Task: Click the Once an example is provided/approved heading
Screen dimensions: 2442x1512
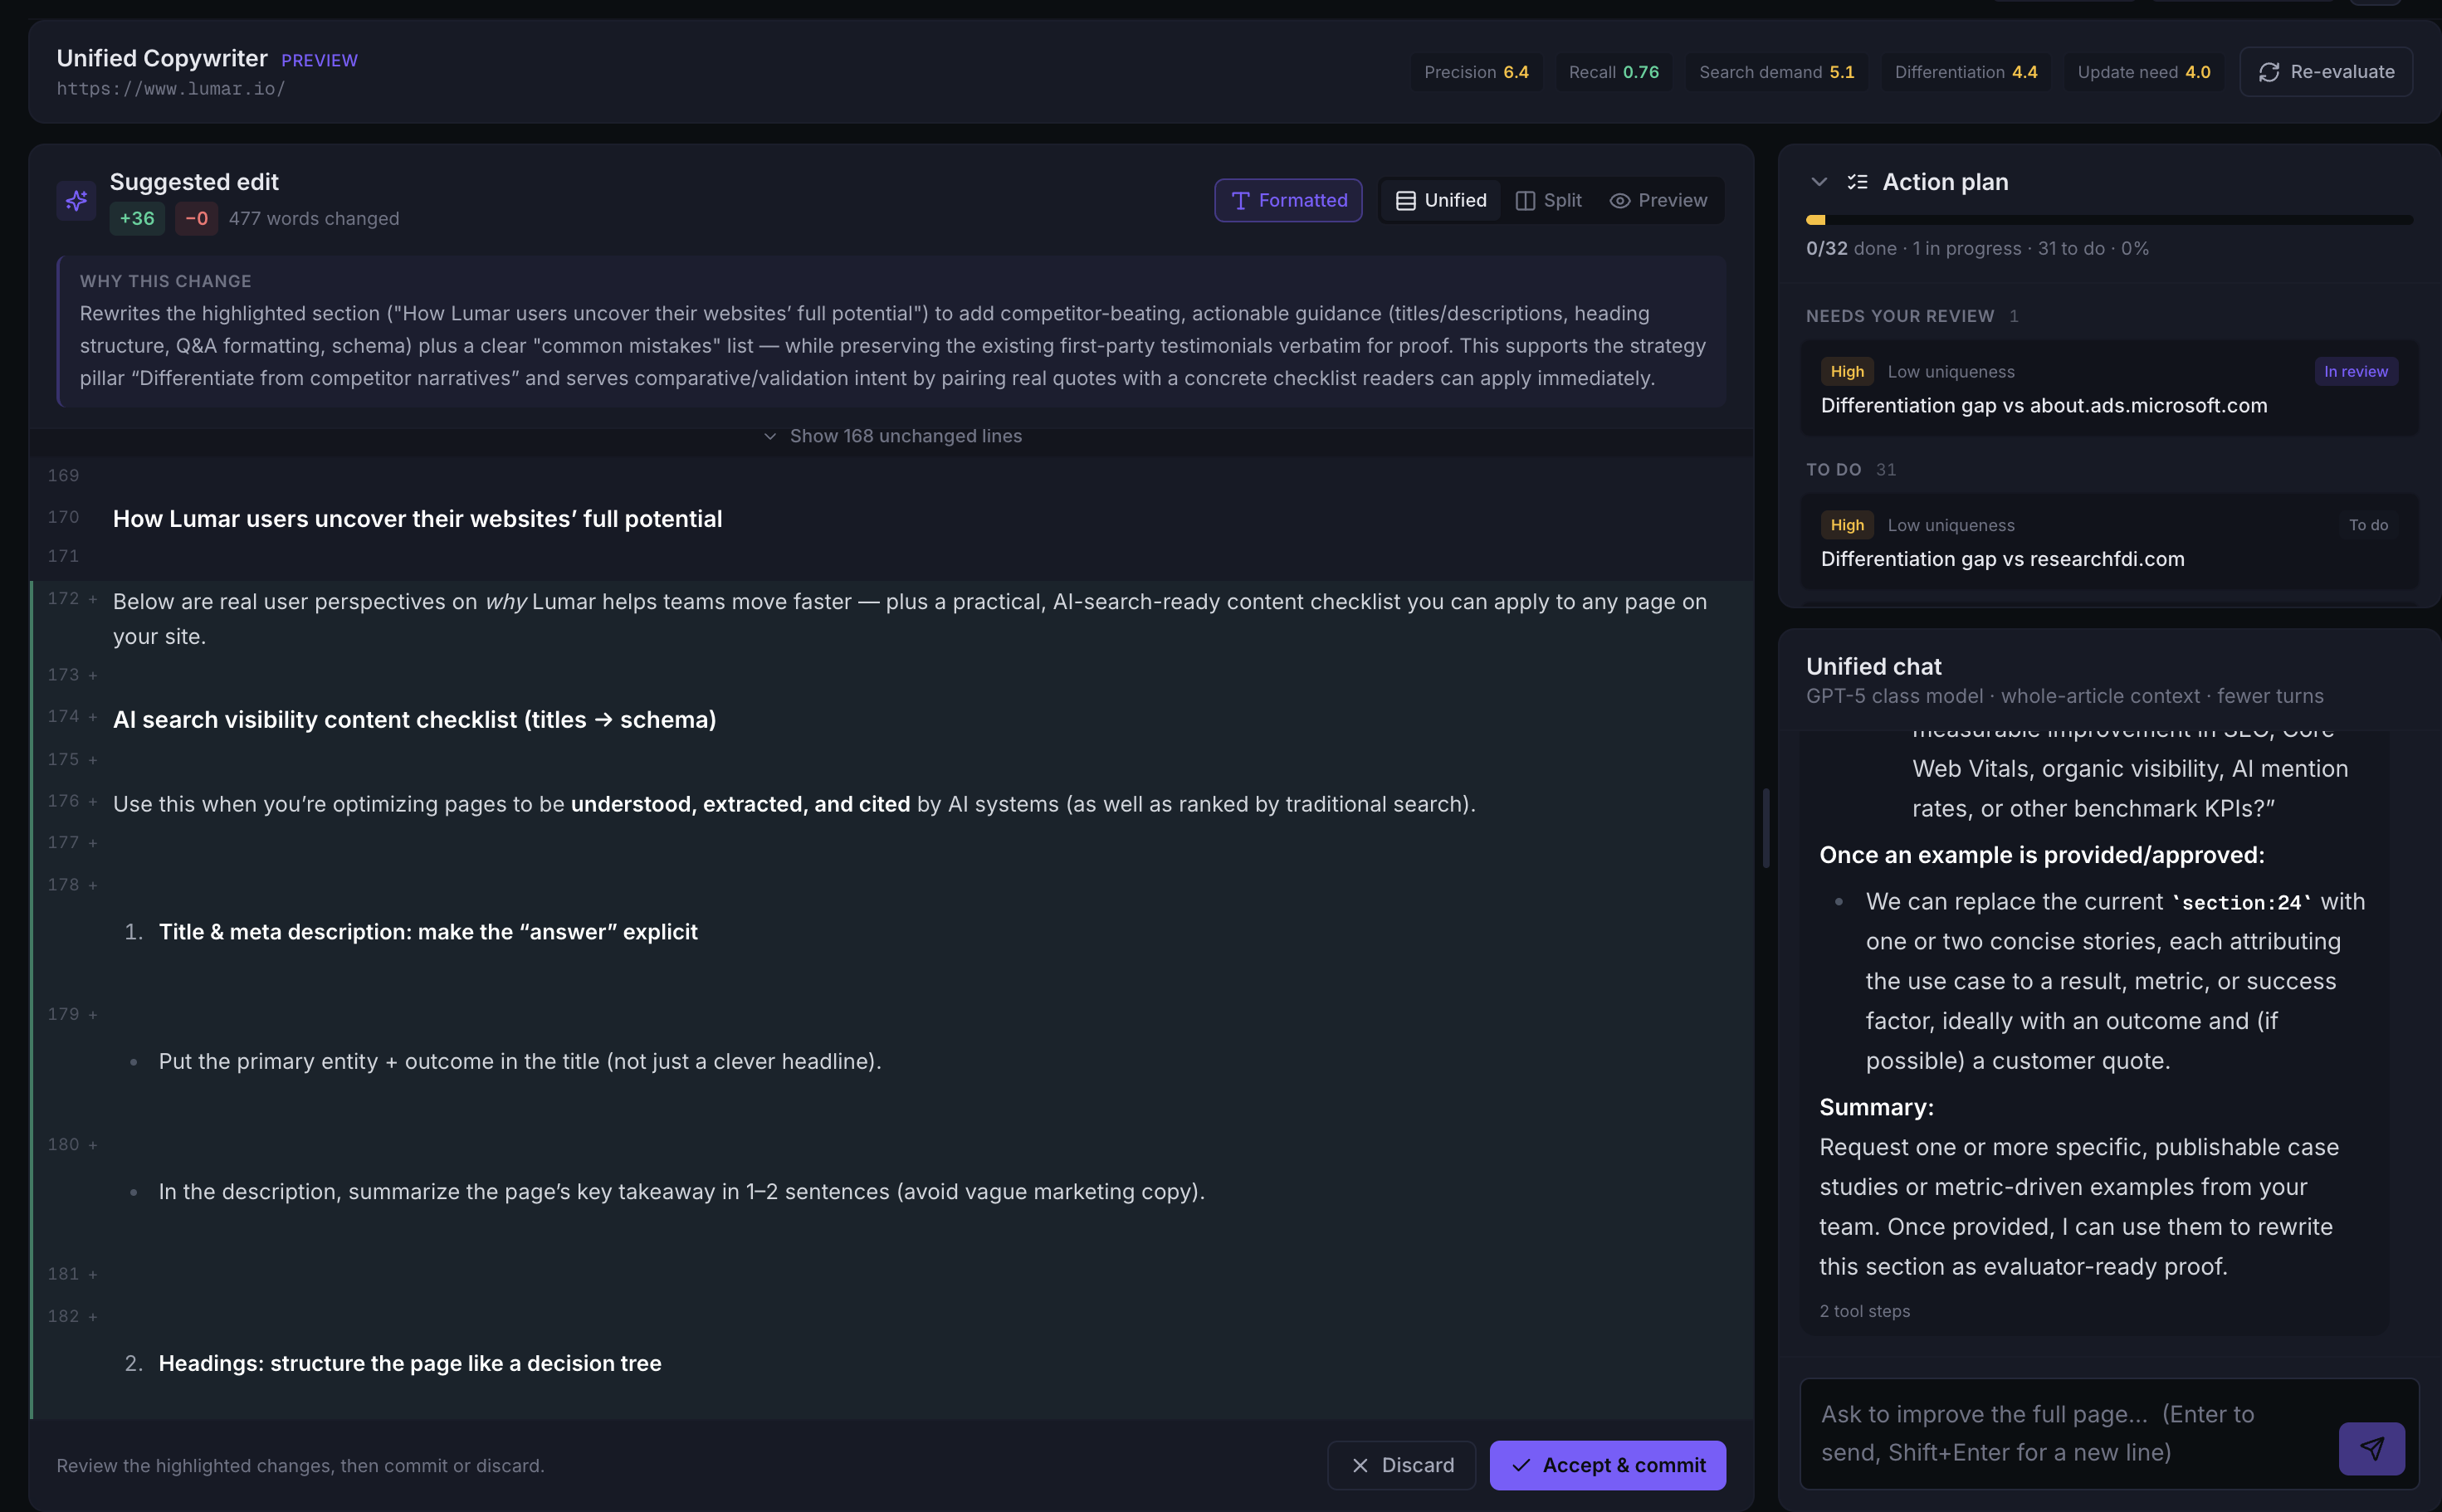Action: click(2041, 856)
